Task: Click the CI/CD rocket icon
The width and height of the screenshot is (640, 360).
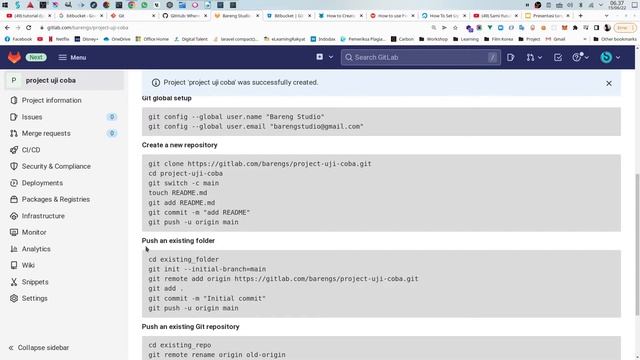Action: 14,150
